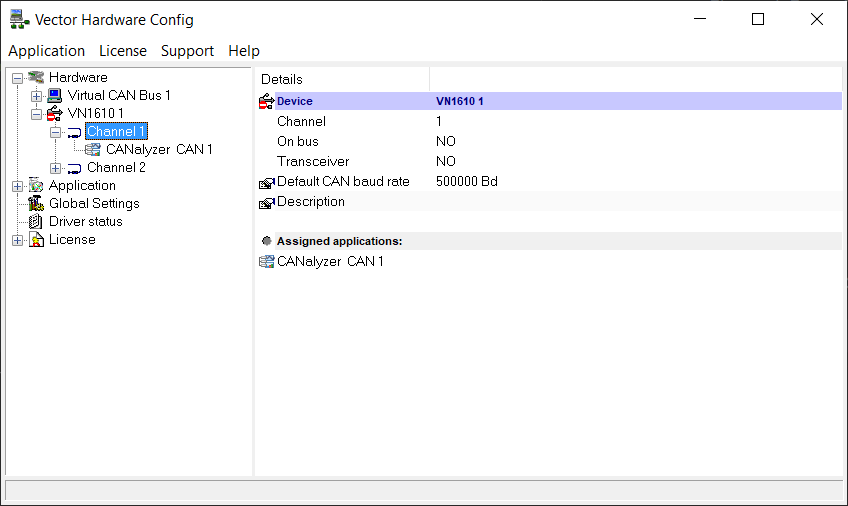
Task: Open the Application menu
Action: [47, 51]
